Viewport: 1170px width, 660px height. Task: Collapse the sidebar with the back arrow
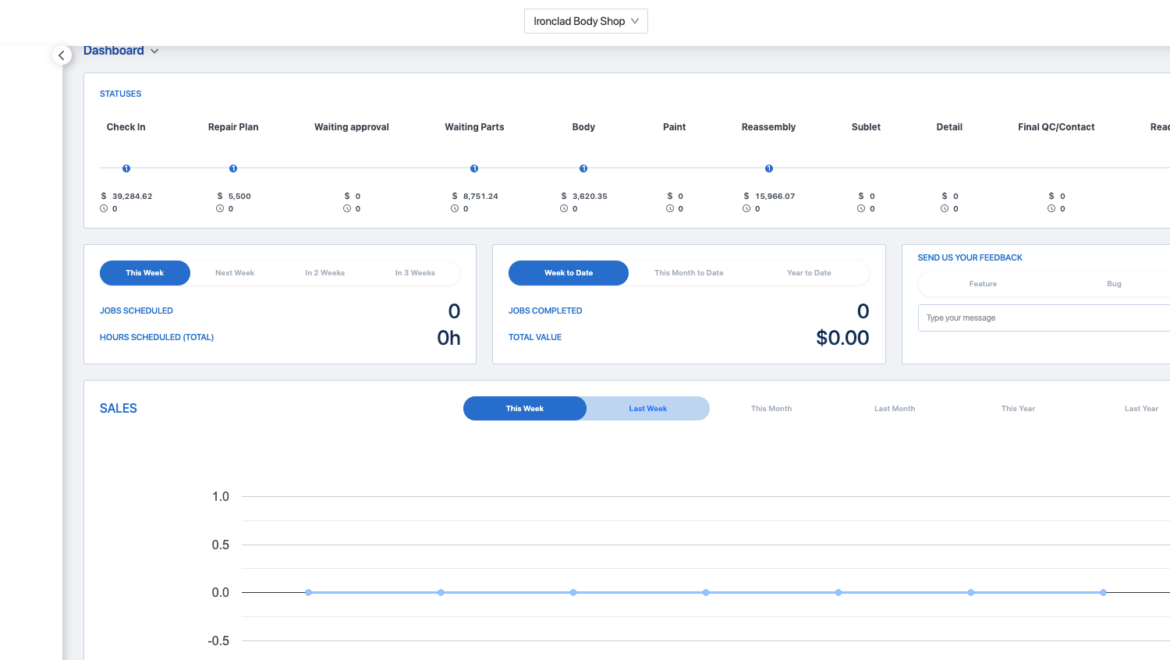click(x=62, y=55)
